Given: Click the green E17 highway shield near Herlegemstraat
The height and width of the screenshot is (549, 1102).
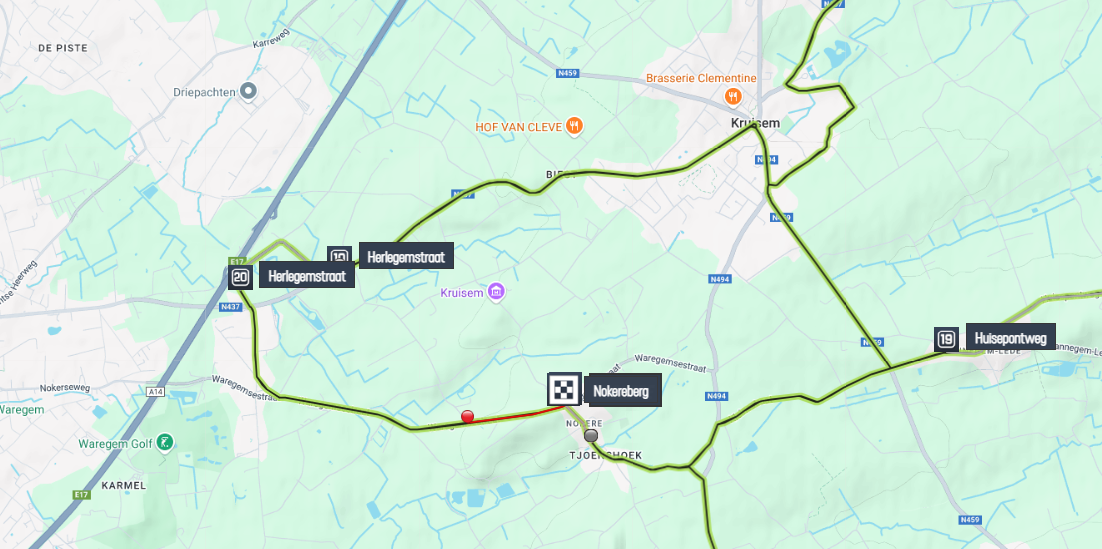Looking at the screenshot, I should 236,261.
